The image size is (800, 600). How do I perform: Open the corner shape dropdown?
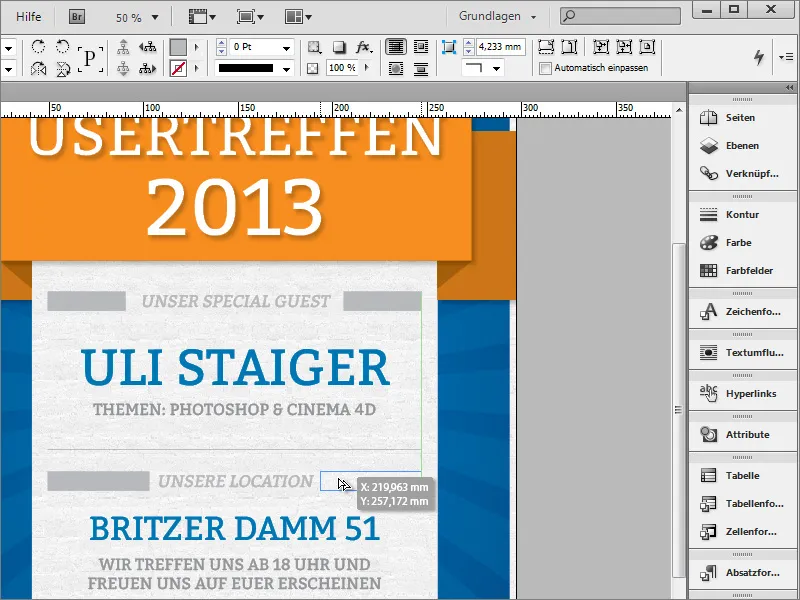496,68
